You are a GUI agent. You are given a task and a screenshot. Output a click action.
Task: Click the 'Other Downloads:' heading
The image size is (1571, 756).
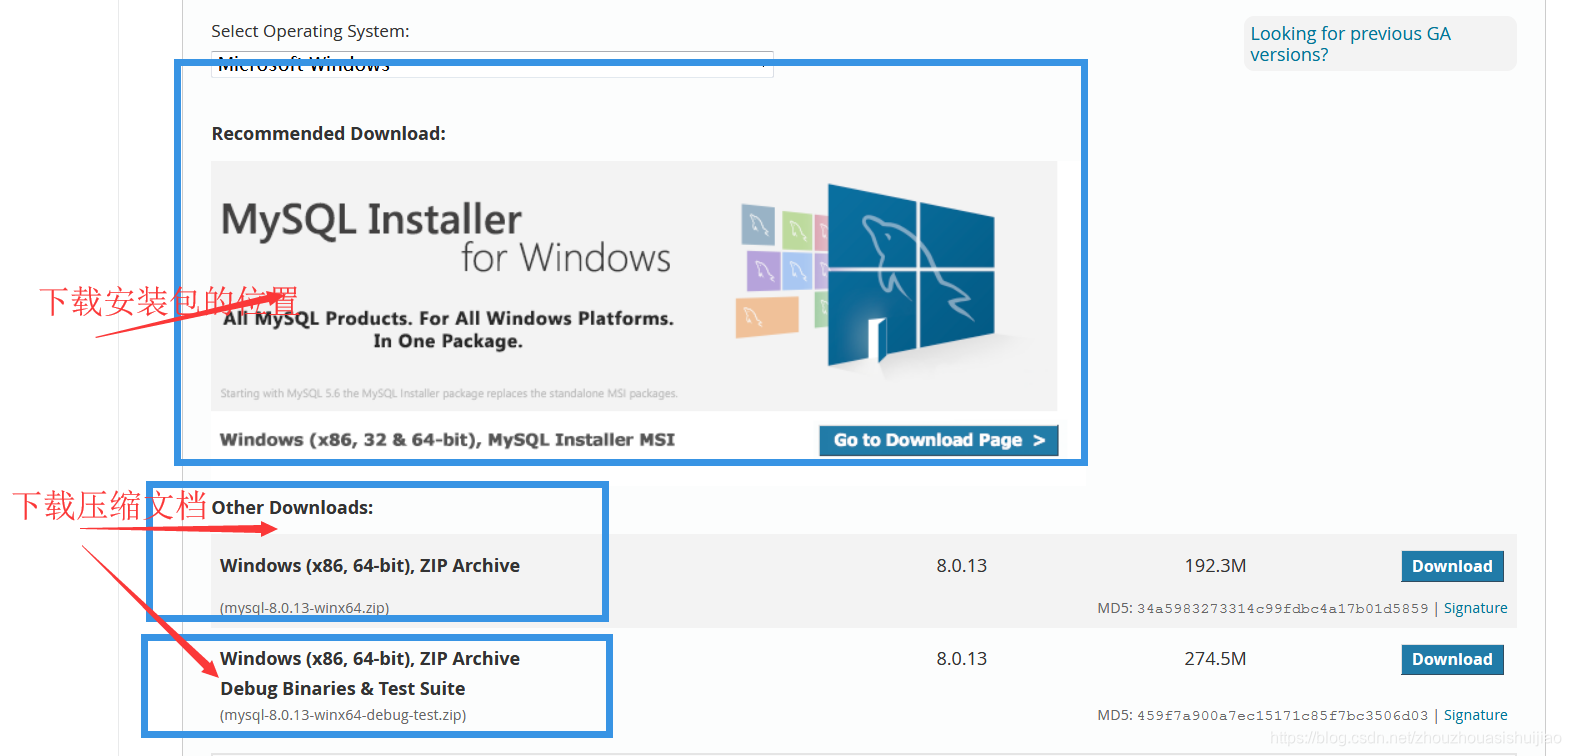pyautogui.click(x=292, y=507)
